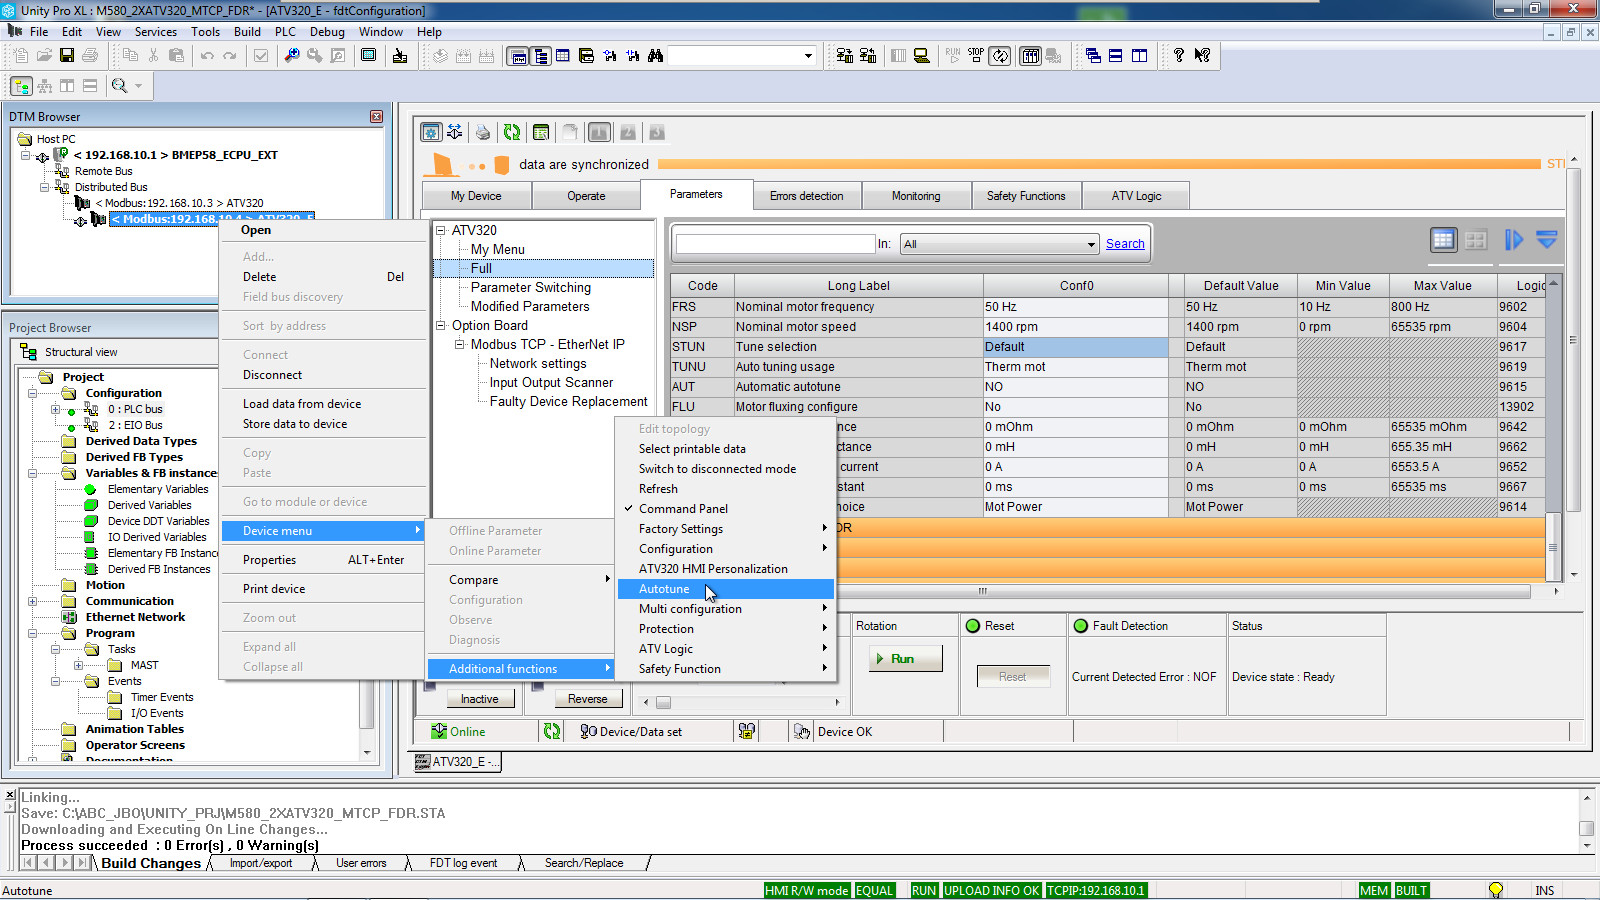Collapse the Option Board tree node
Image resolution: width=1600 pixels, height=900 pixels.
[441, 325]
